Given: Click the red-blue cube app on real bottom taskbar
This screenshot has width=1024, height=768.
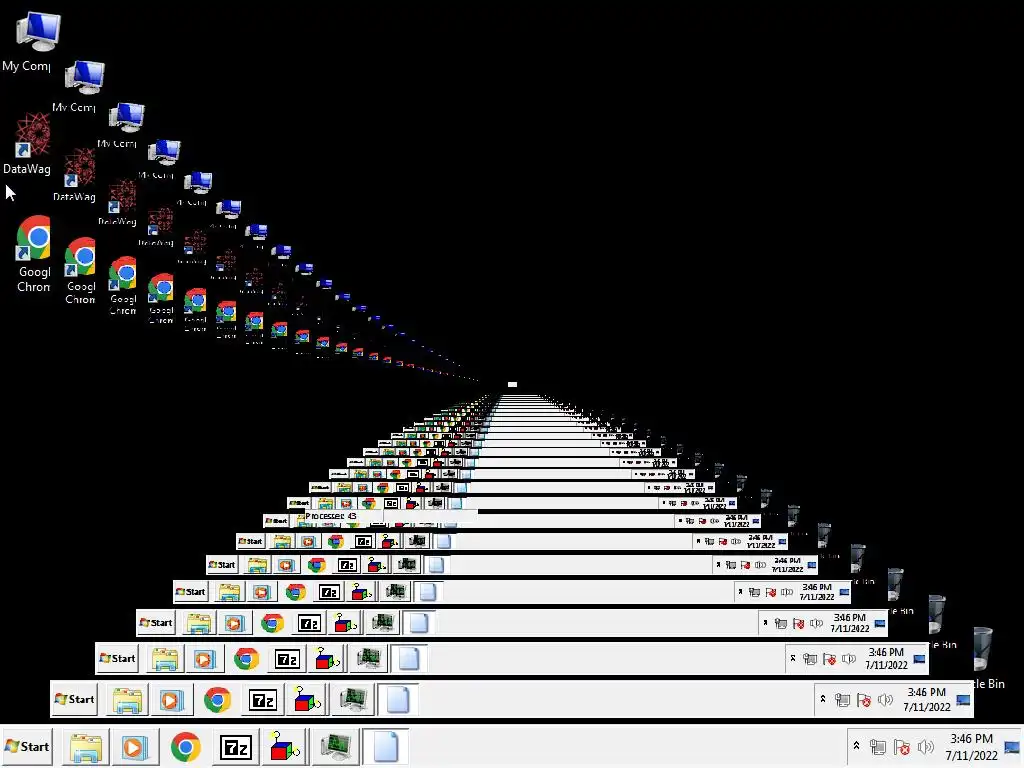Looking at the screenshot, I should pos(284,746).
